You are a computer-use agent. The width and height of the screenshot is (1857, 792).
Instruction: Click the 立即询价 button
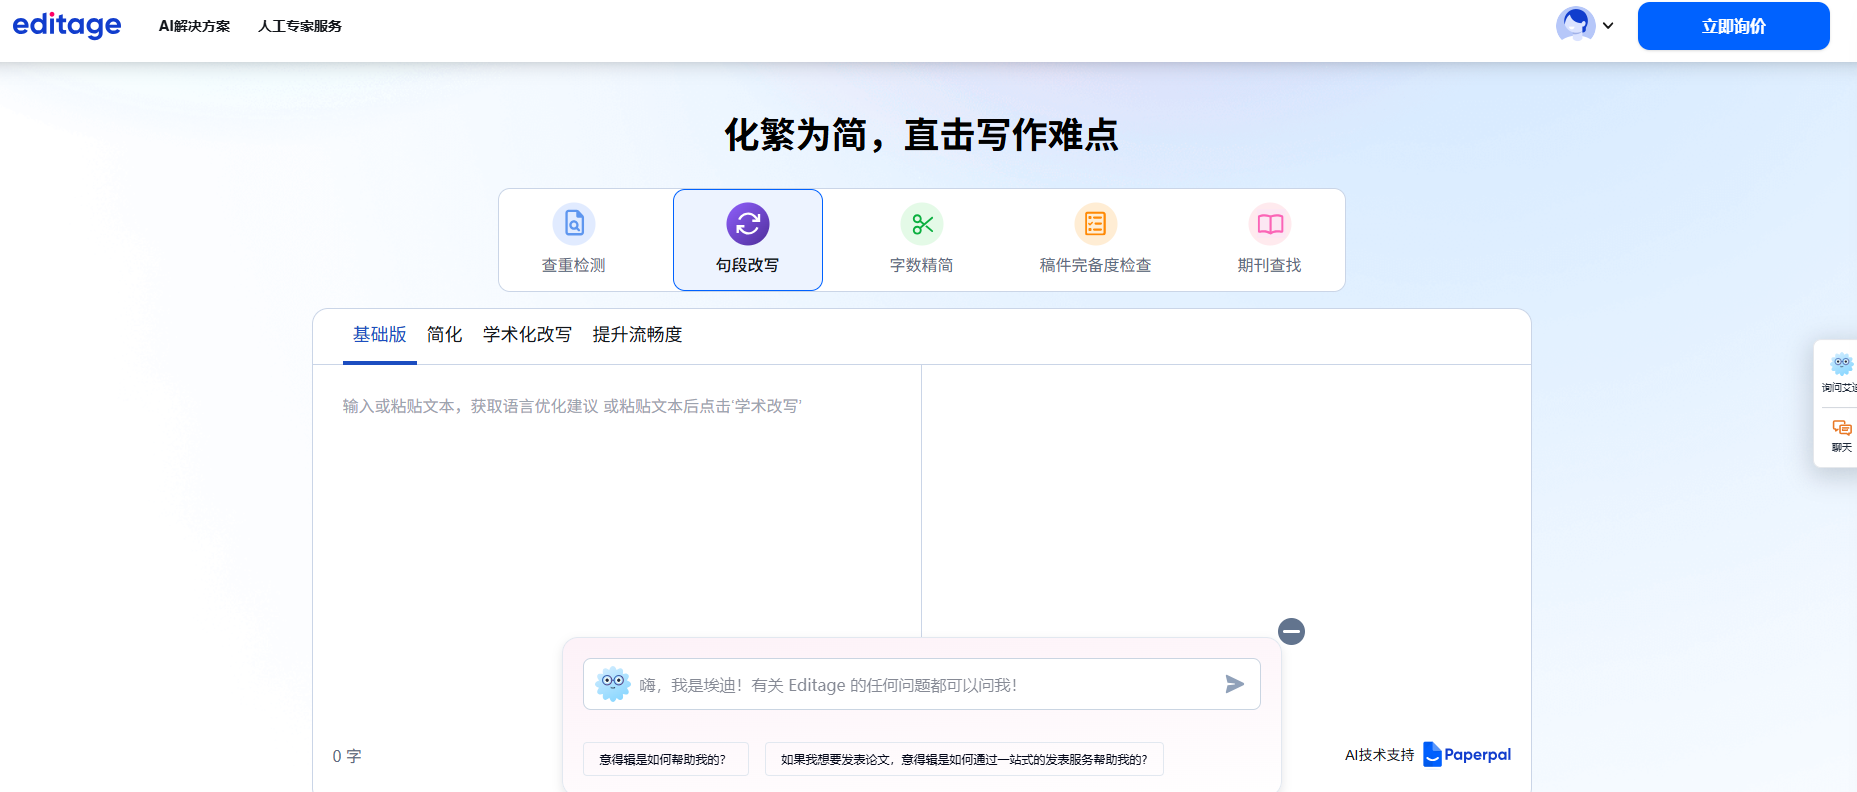pyautogui.click(x=1733, y=26)
